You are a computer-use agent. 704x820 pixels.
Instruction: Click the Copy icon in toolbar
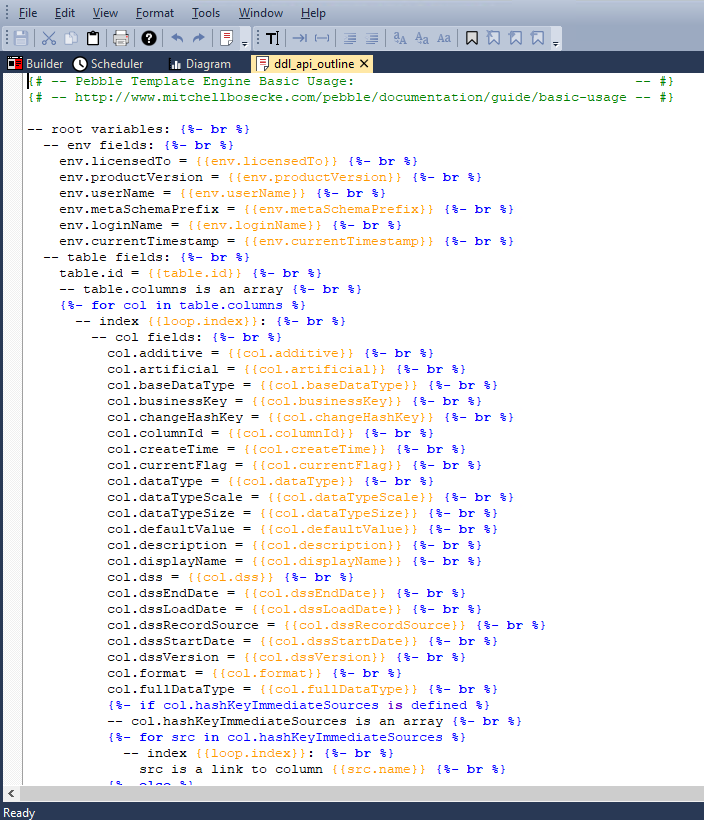tap(71, 38)
